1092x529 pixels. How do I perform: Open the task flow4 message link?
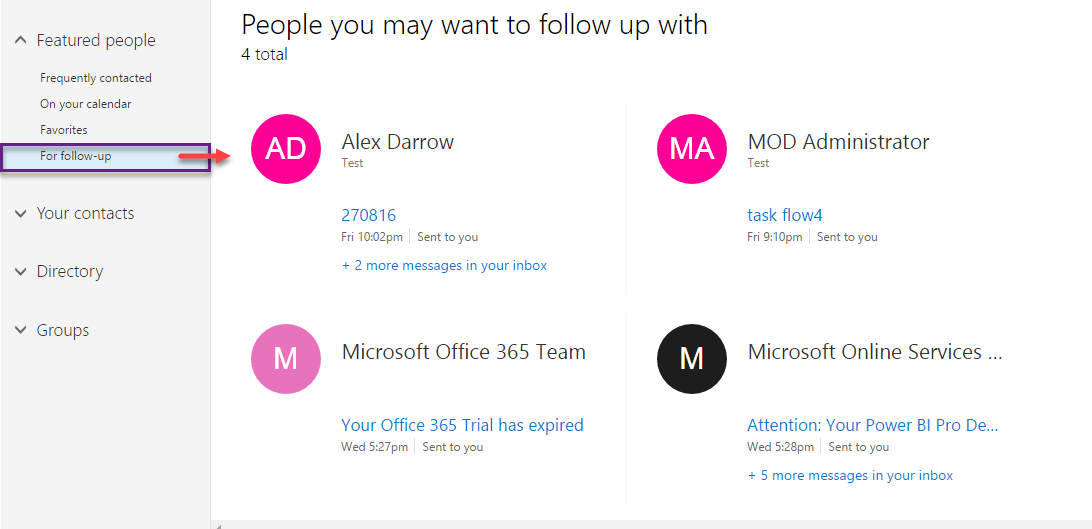pyautogui.click(x=785, y=215)
